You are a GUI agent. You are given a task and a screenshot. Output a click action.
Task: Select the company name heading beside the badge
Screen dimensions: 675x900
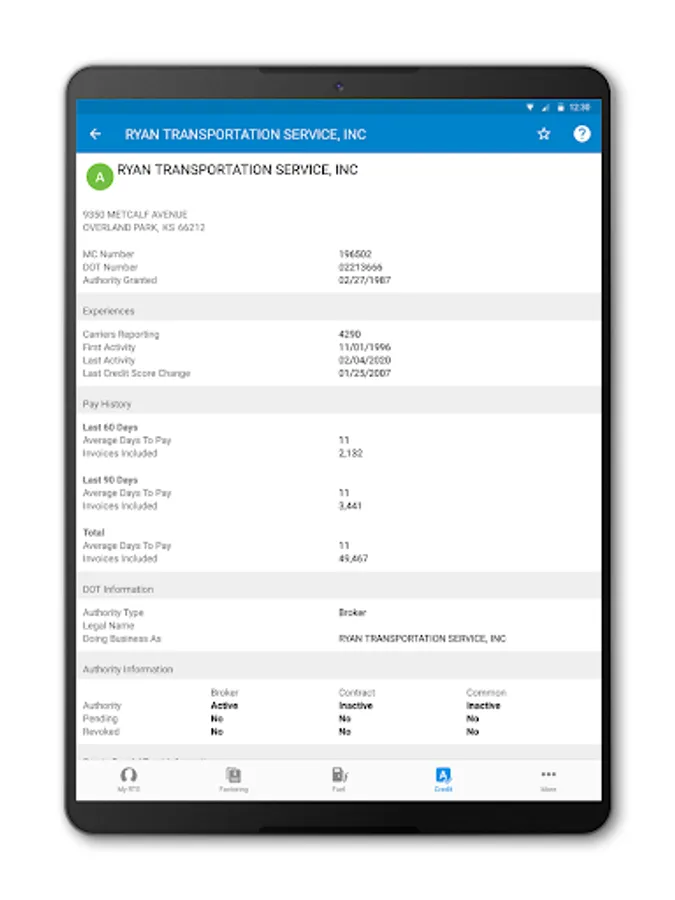(238, 170)
